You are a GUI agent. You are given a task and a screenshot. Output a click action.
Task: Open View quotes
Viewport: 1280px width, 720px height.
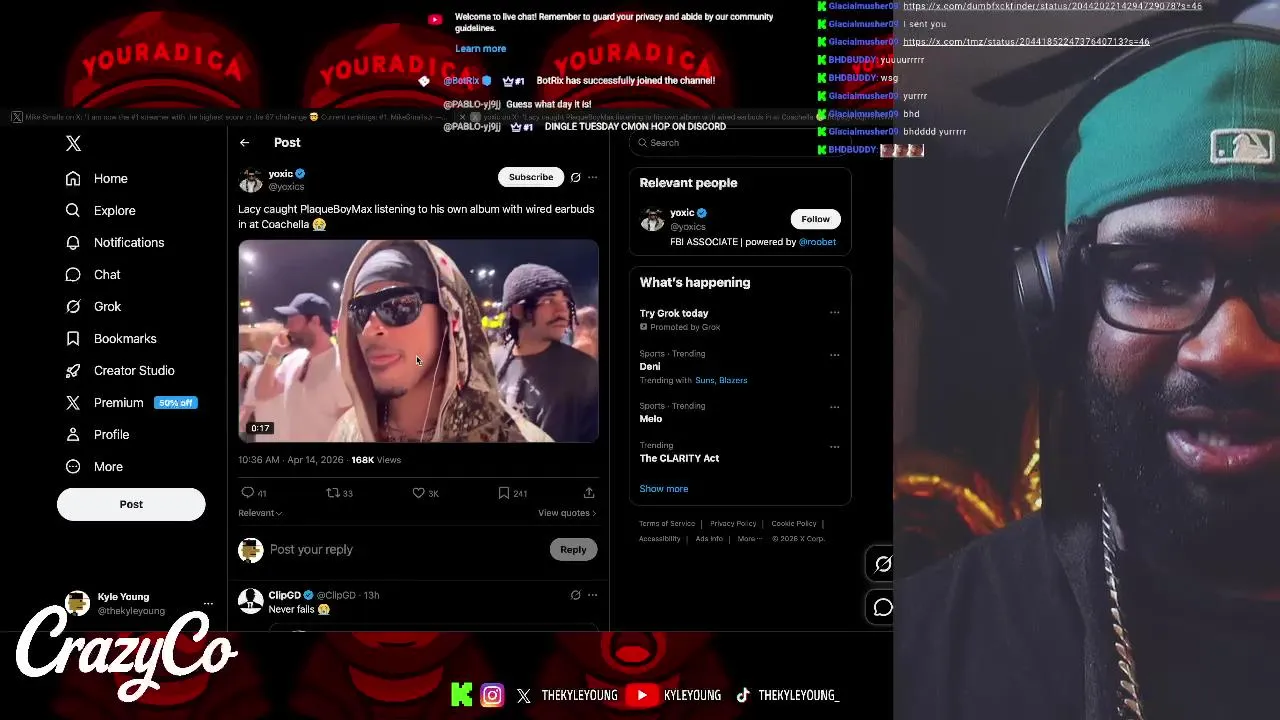tap(567, 513)
